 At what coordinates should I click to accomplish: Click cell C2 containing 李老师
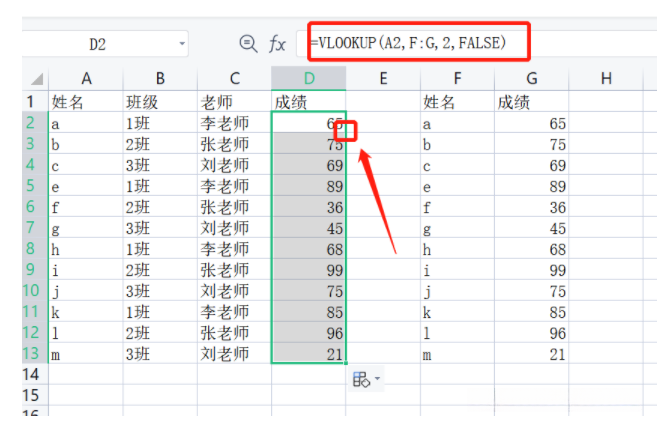tap(235, 122)
